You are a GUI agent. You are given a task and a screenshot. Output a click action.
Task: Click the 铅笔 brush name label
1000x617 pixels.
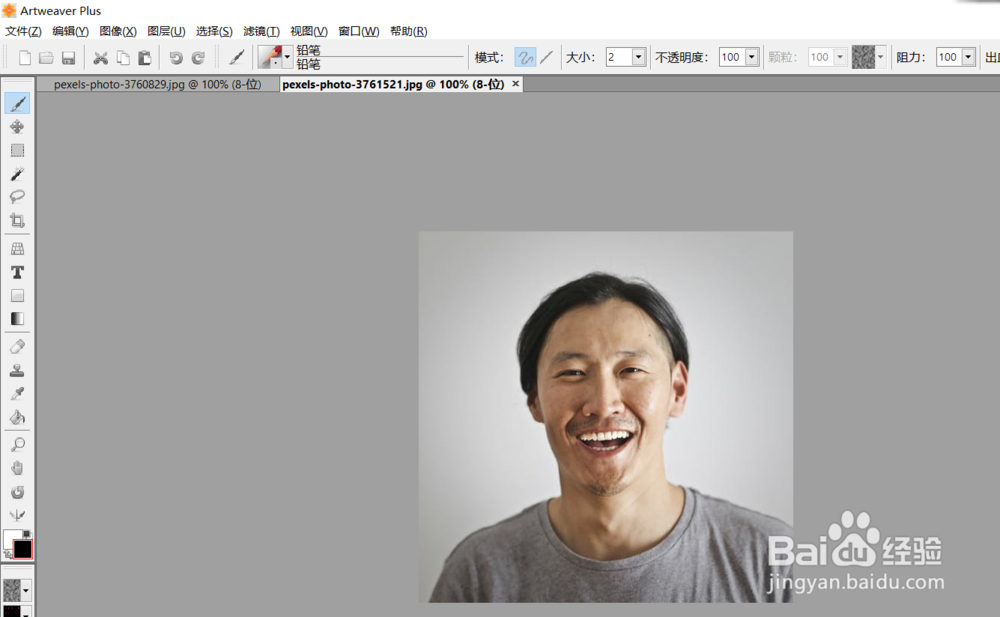308,50
